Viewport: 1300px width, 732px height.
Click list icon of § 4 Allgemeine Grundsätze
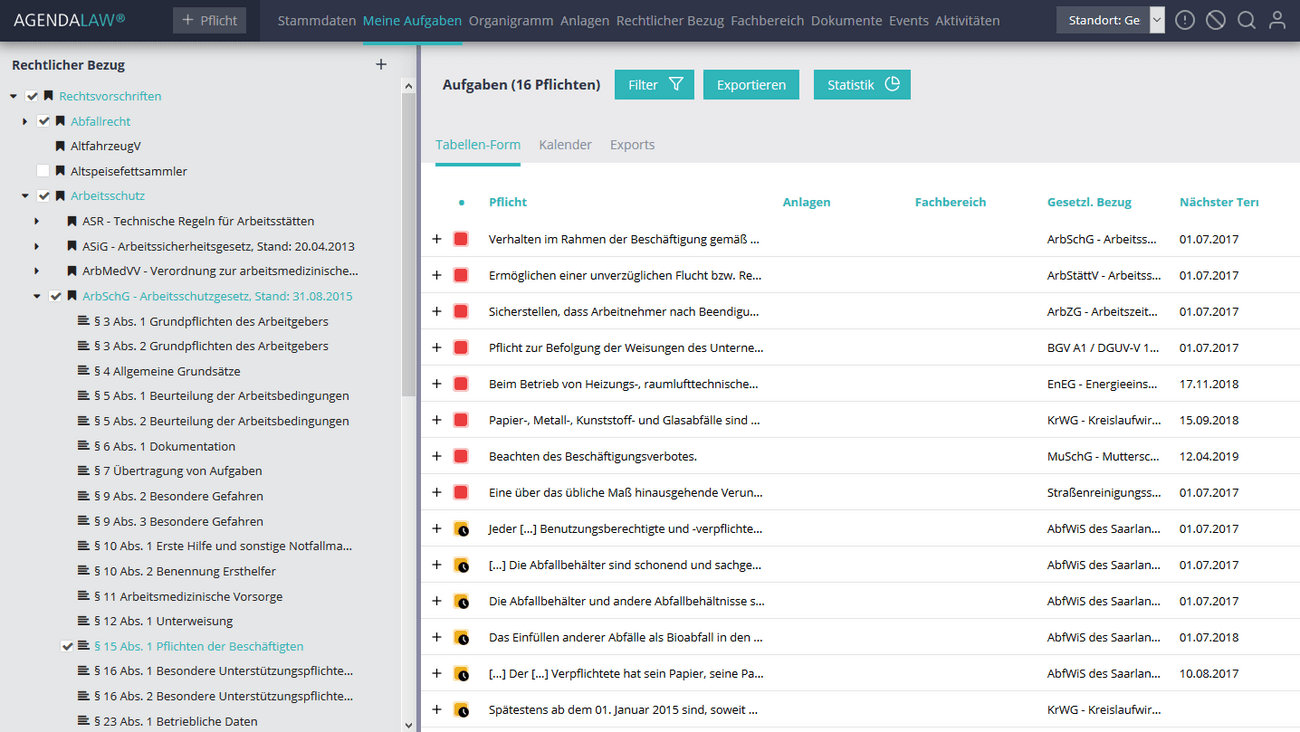point(84,371)
